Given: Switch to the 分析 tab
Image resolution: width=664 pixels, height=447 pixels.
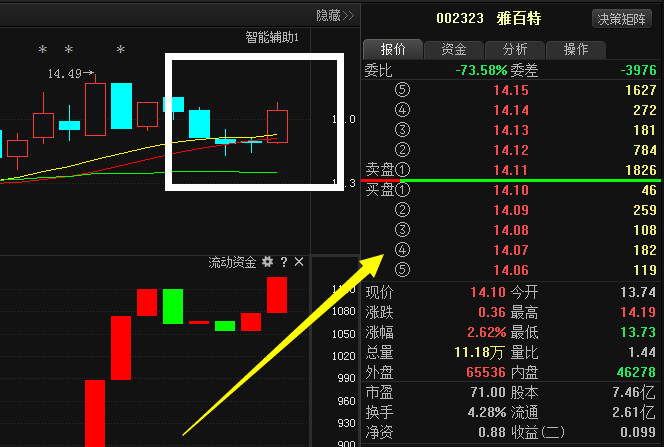Looking at the screenshot, I should point(515,50).
